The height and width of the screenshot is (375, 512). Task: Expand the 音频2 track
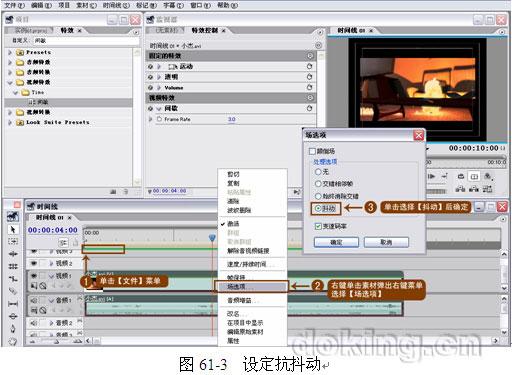coord(51,323)
